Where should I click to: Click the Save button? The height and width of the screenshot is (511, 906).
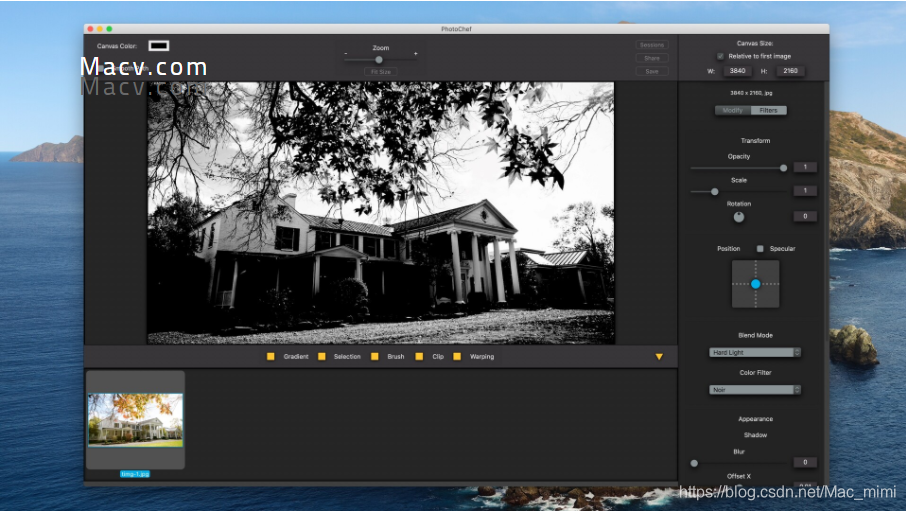(652, 72)
